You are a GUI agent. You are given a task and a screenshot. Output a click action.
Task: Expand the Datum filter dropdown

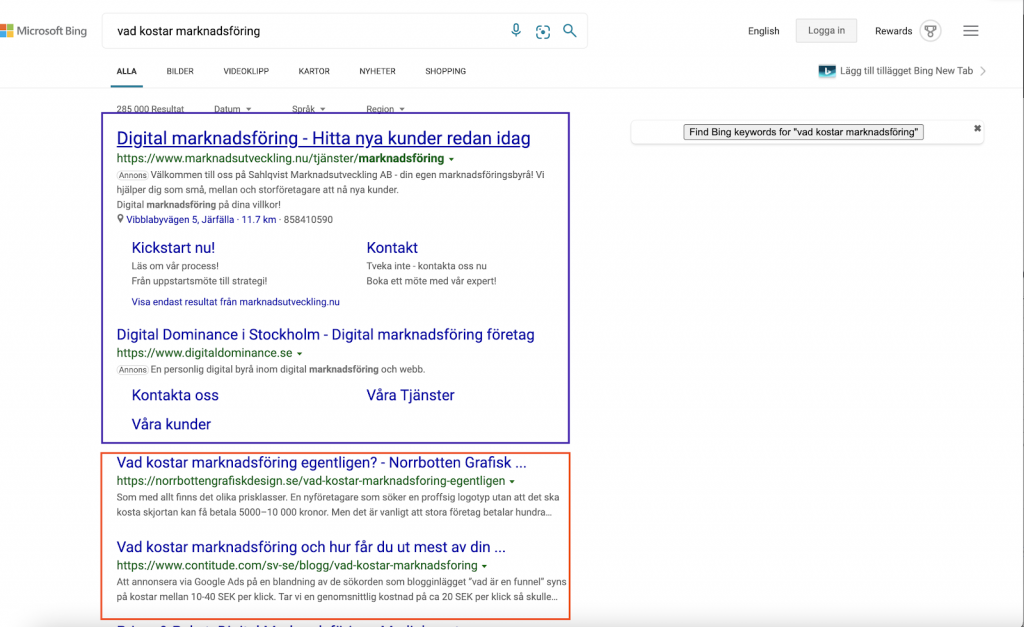point(232,108)
